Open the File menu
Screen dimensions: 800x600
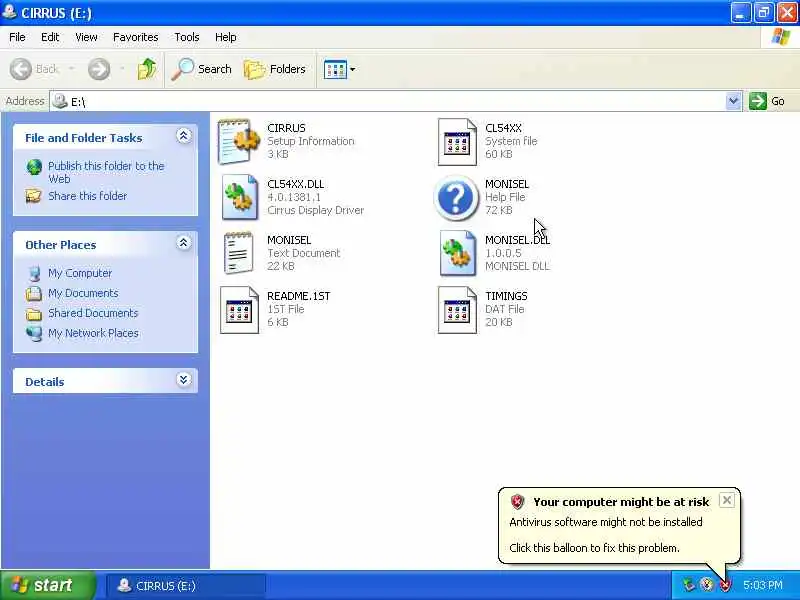17,37
